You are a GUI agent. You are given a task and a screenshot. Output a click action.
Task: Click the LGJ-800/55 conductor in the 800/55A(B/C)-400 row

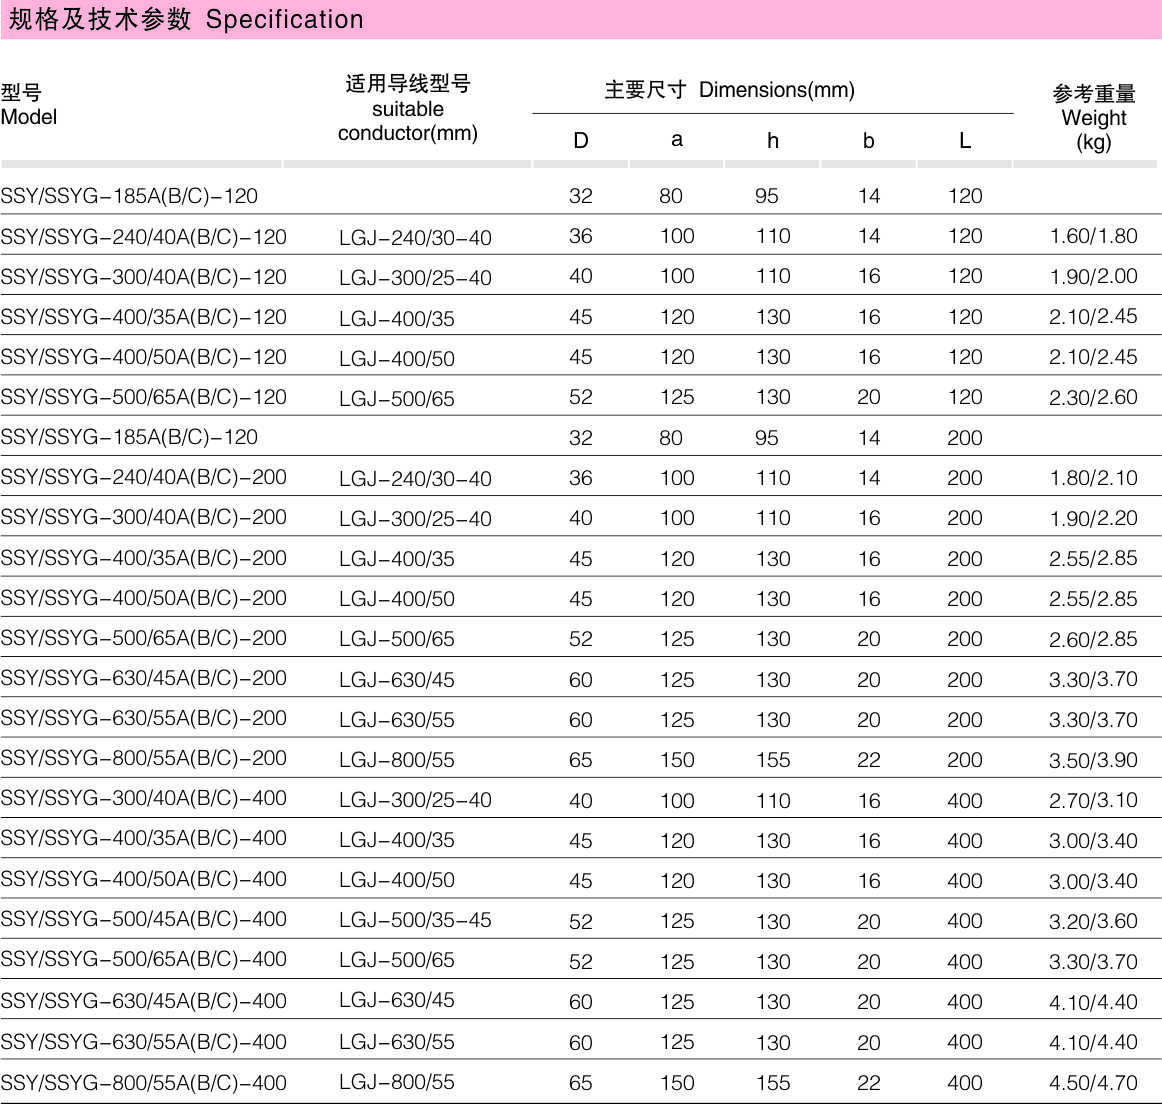(396, 1083)
